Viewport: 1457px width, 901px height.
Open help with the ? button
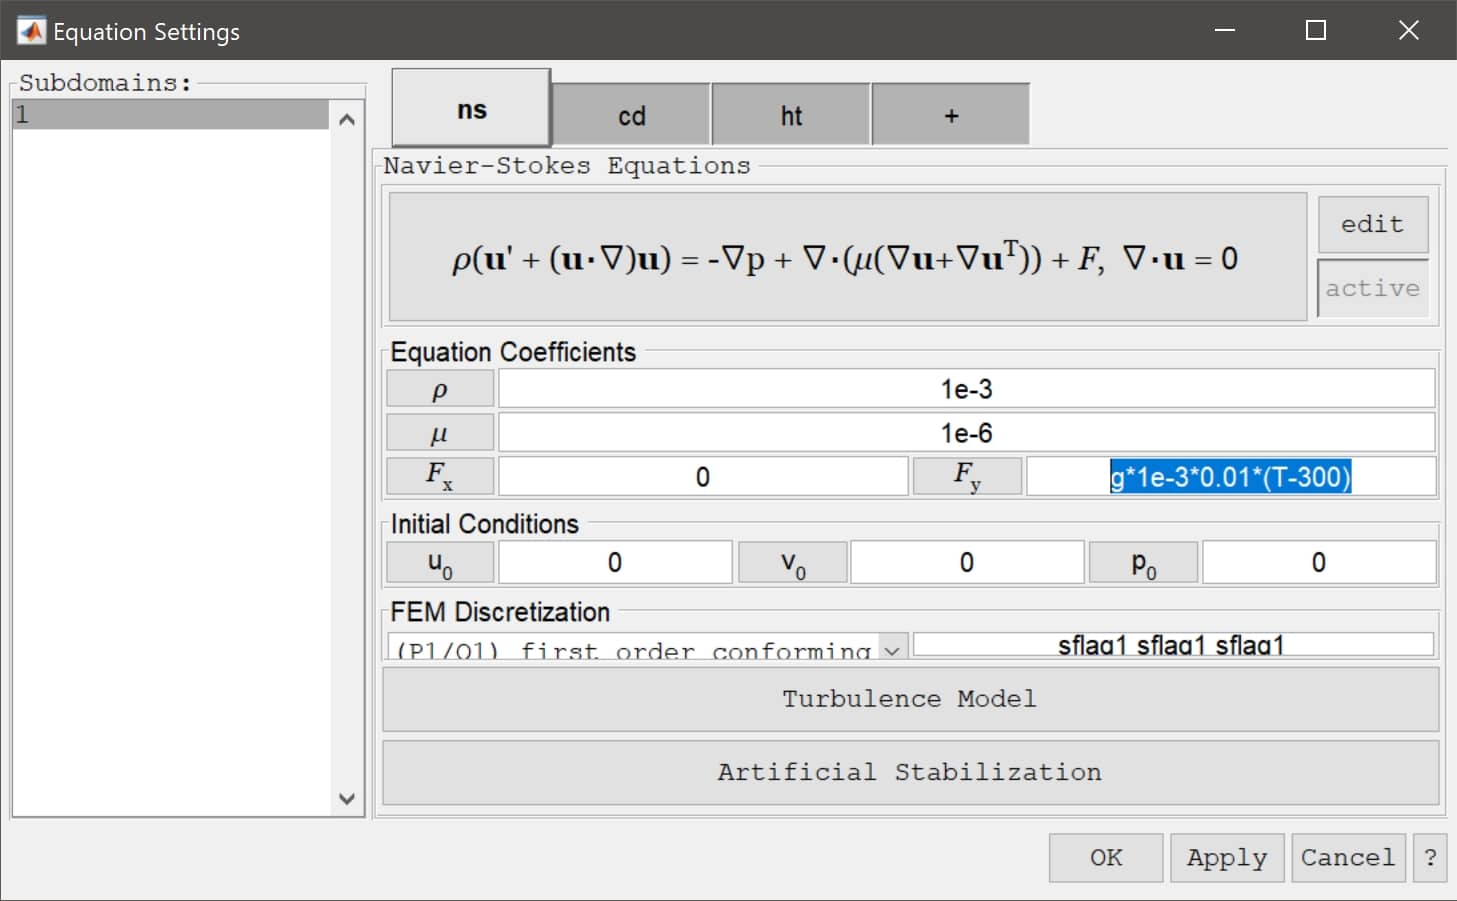(1430, 858)
